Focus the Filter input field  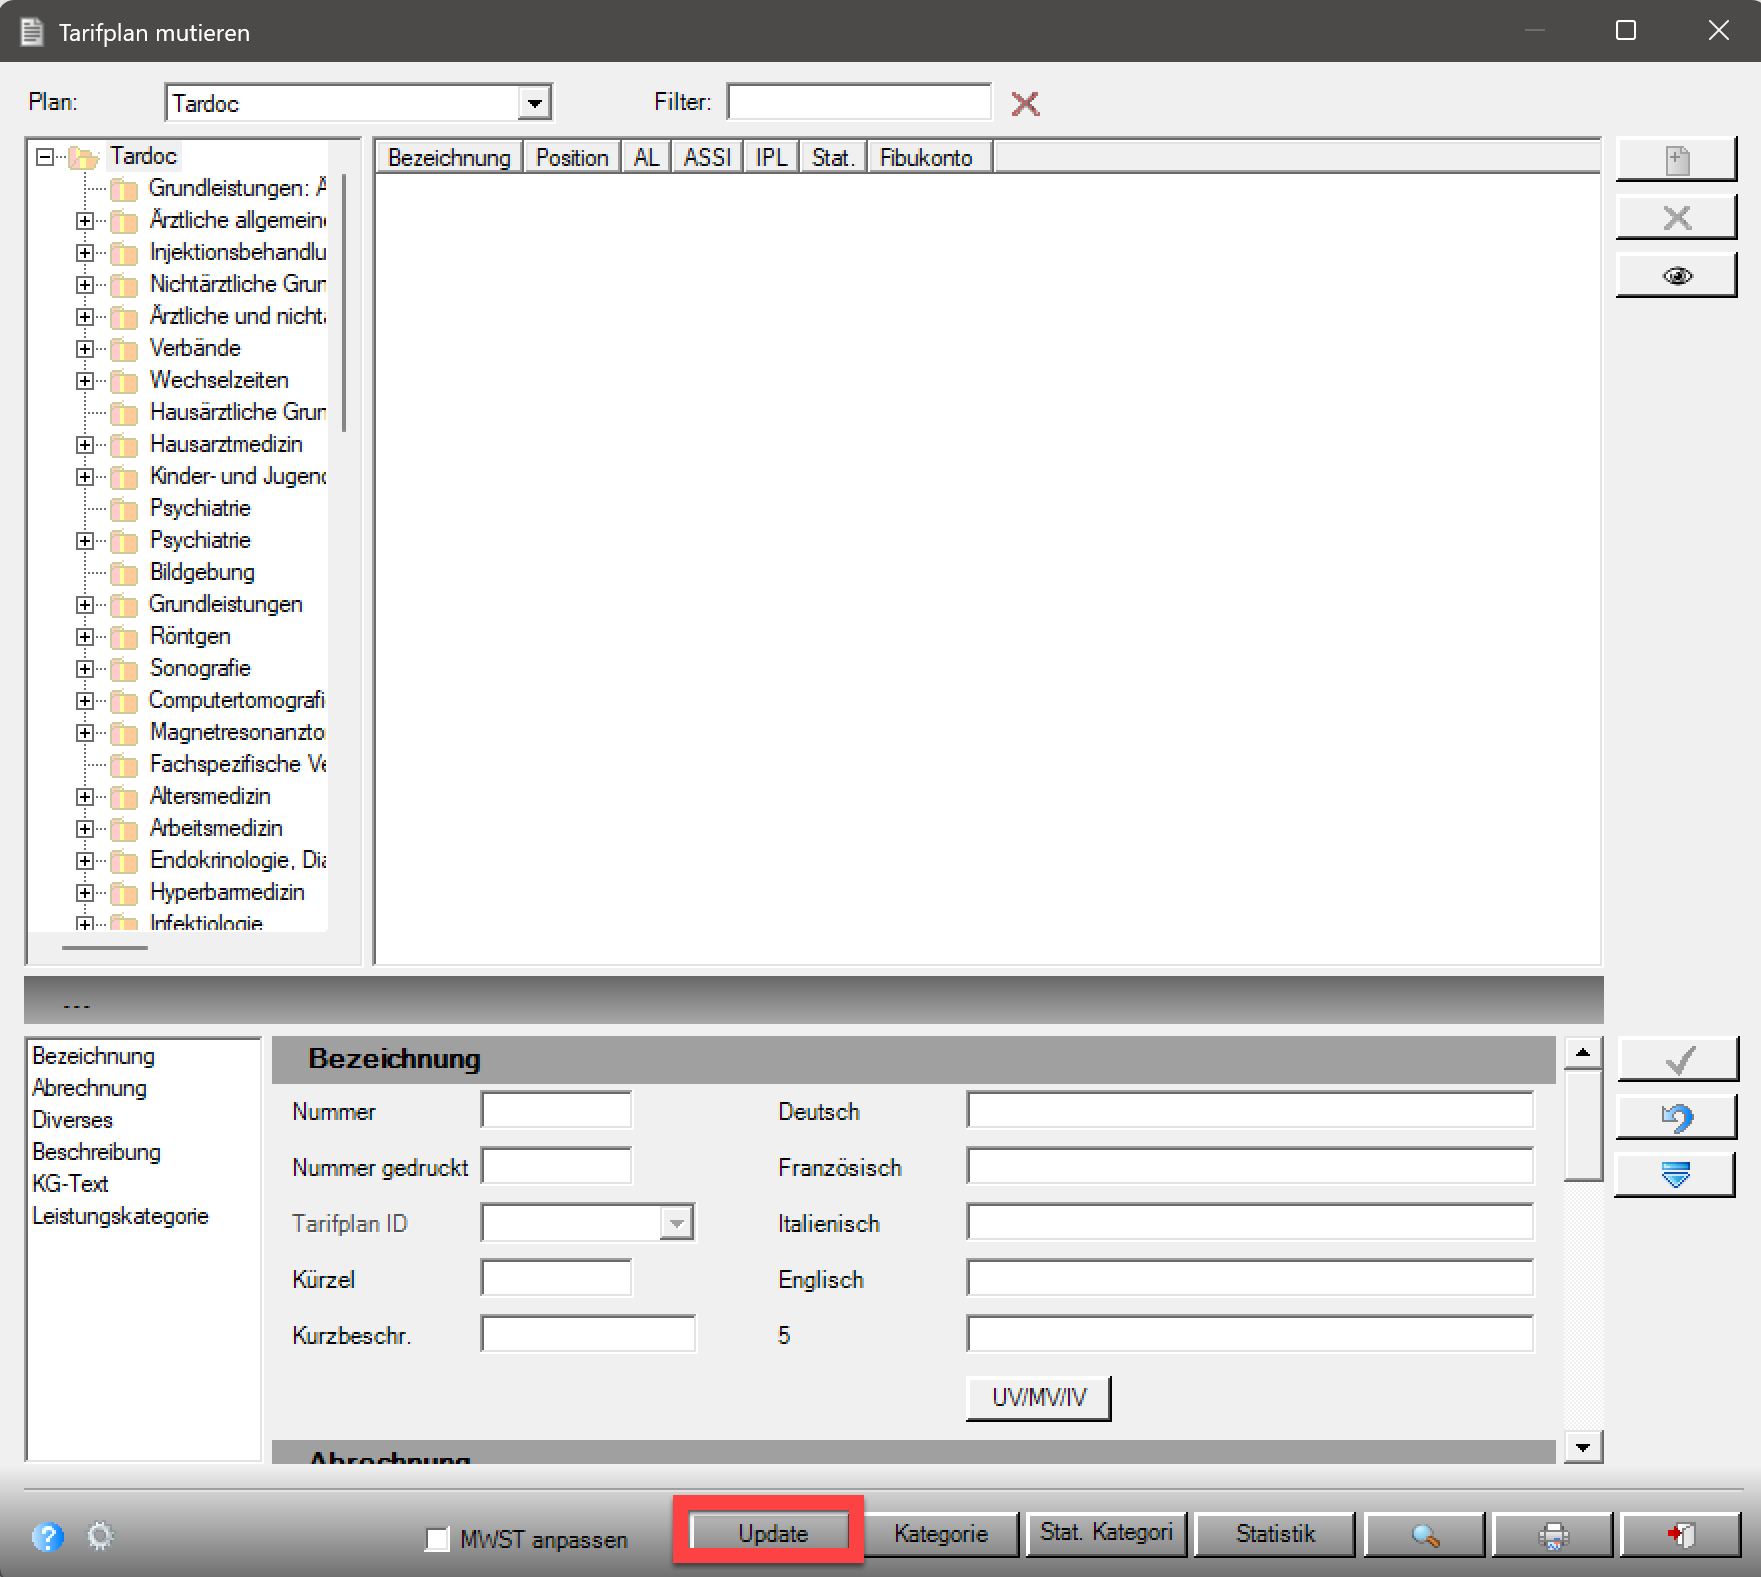[x=859, y=102]
